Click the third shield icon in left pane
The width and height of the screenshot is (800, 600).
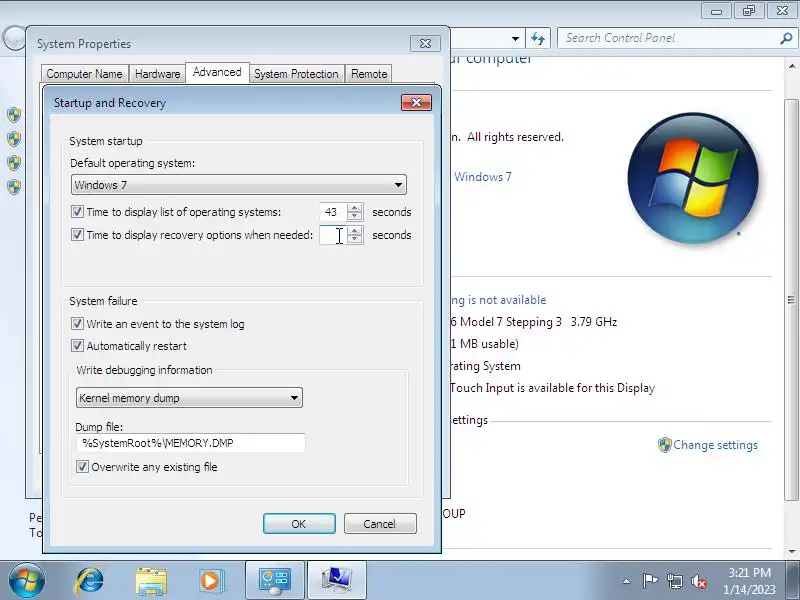pos(14,163)
